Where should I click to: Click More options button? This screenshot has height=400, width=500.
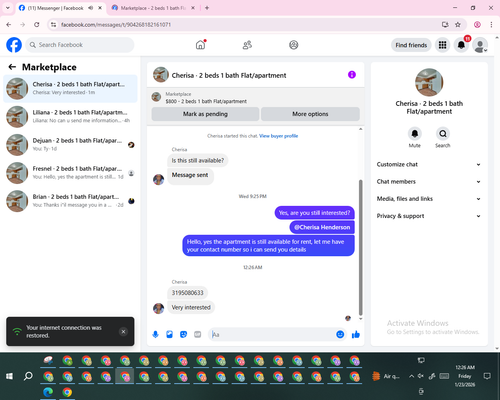[x=310, y=114]
